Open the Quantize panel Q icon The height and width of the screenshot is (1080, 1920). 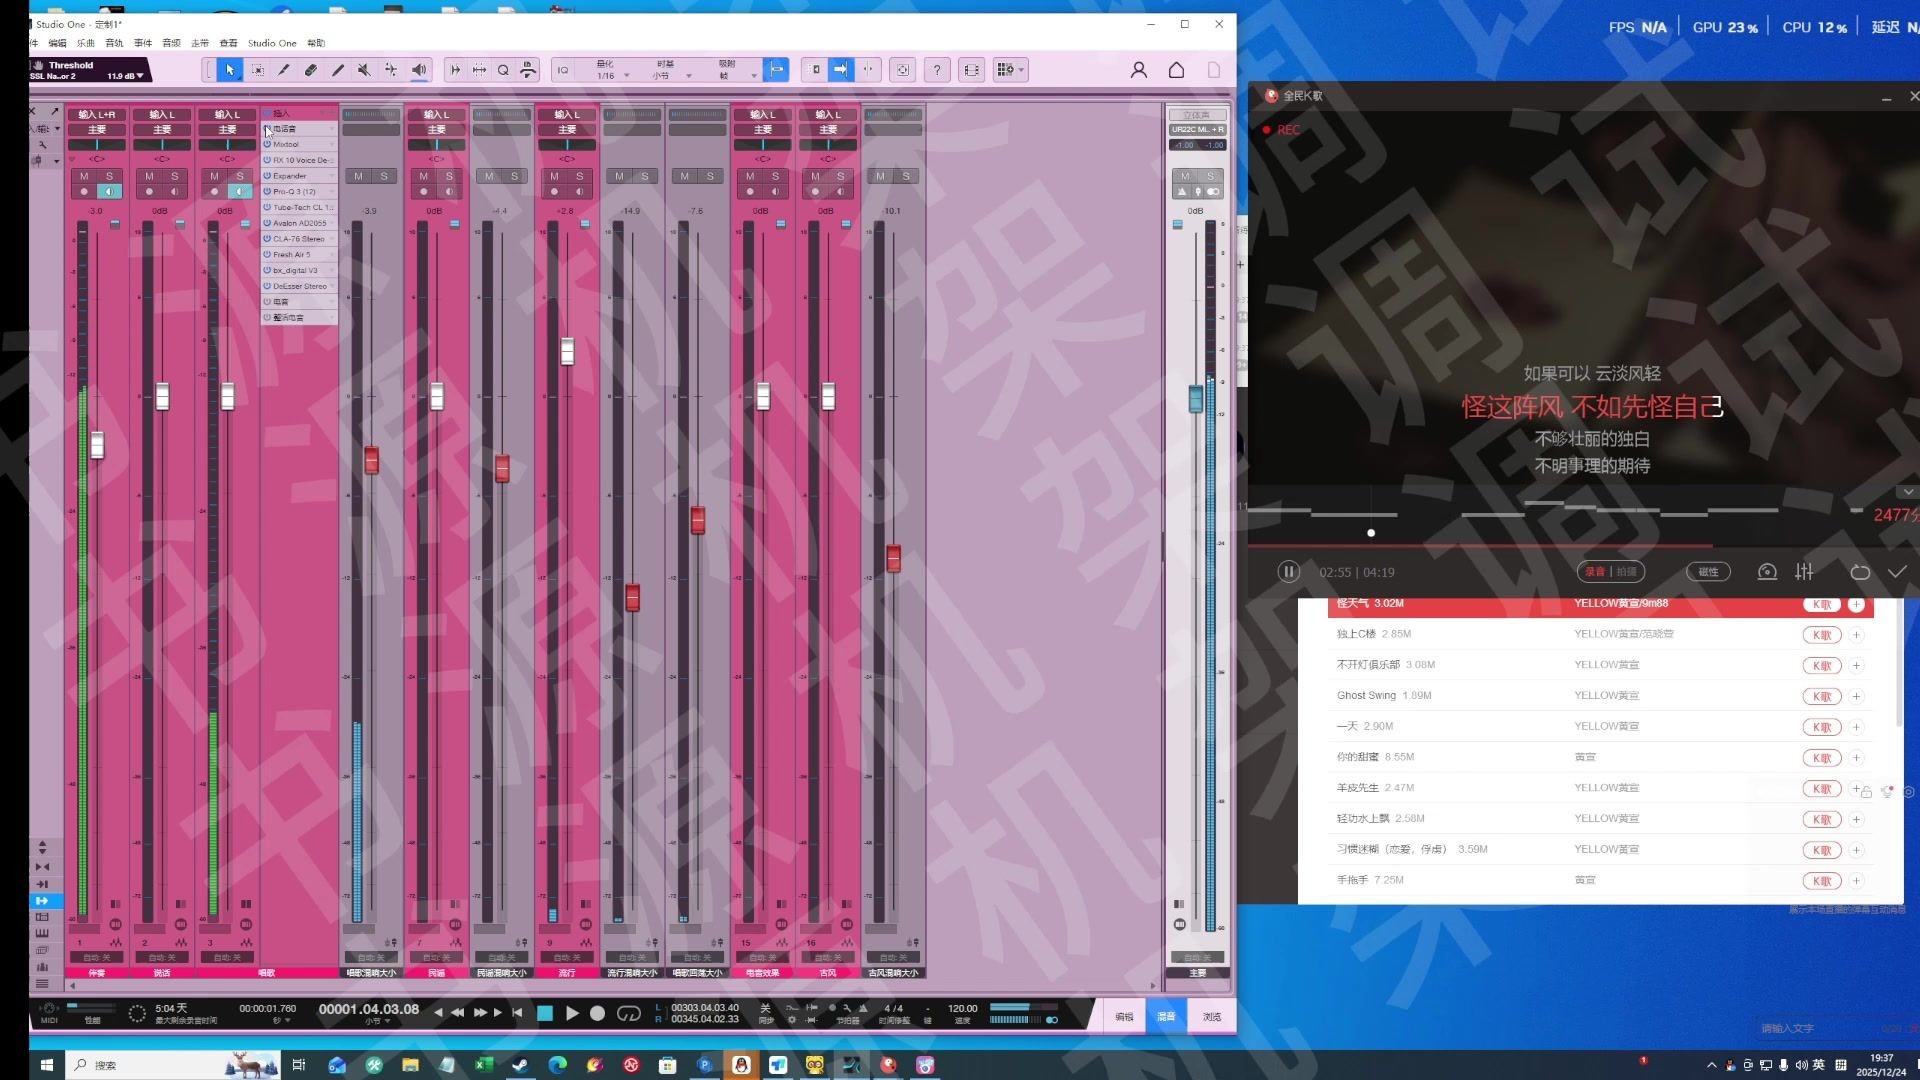pyautogui.click(x=503, y=70)
